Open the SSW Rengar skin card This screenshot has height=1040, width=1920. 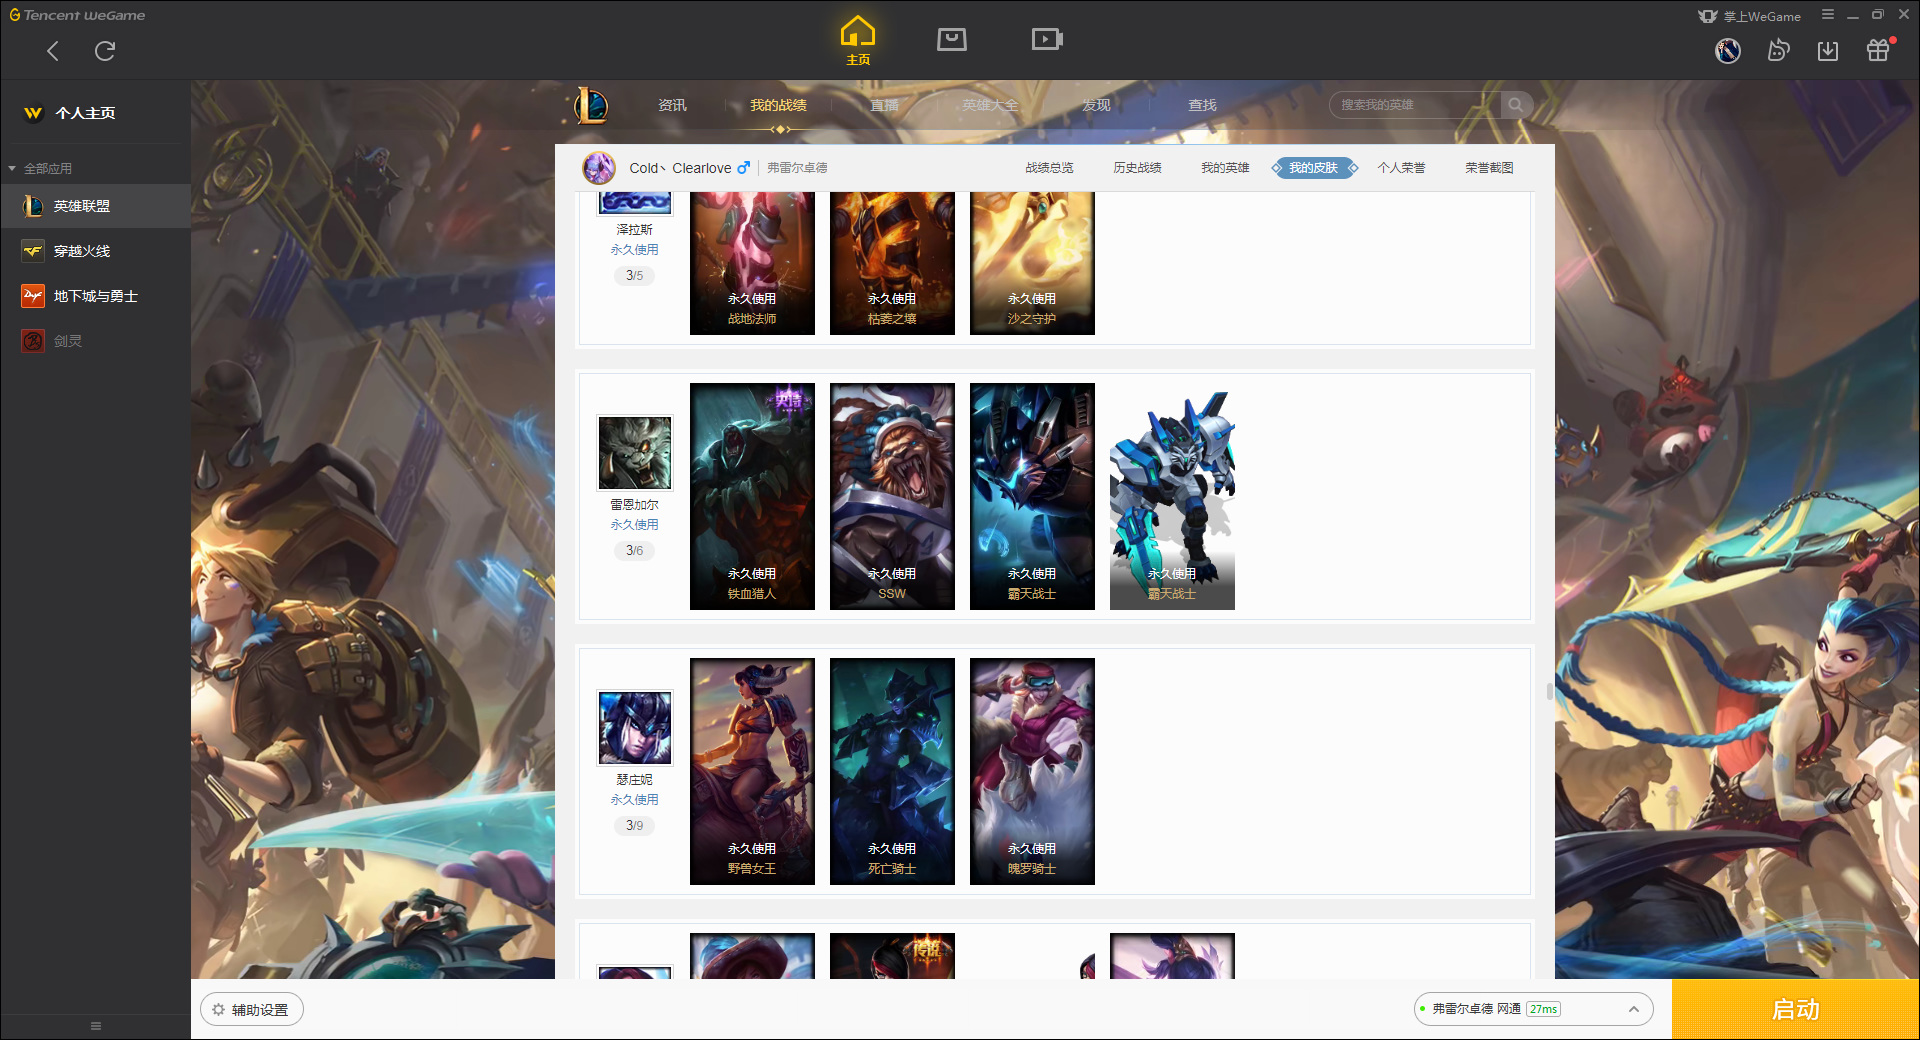(892, 496)
